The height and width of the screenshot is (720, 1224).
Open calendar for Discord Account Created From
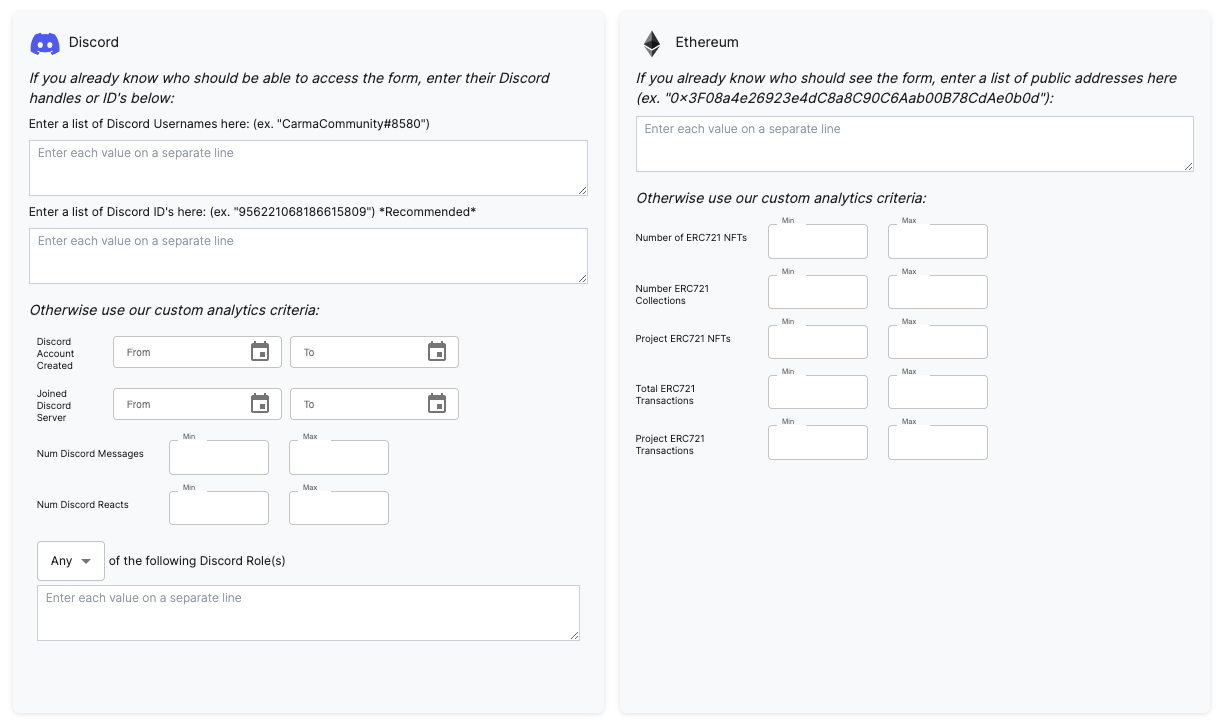260,352
